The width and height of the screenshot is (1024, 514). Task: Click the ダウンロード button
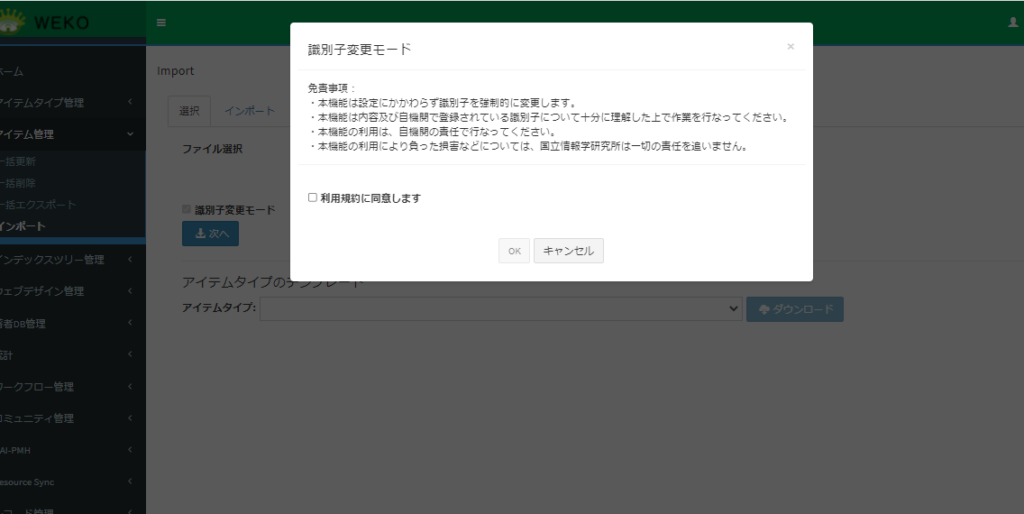(x=794, y=309)
